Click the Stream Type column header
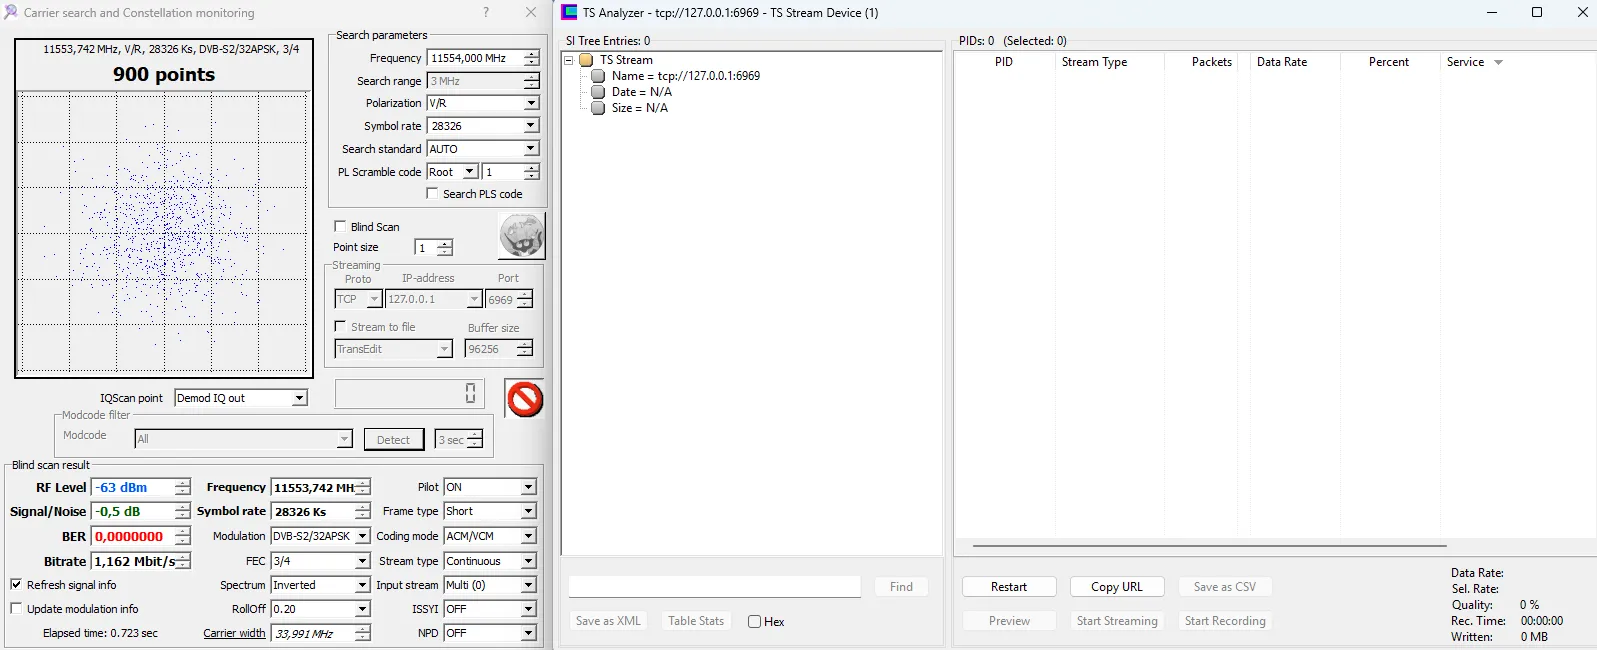 tap(1094, 62)
